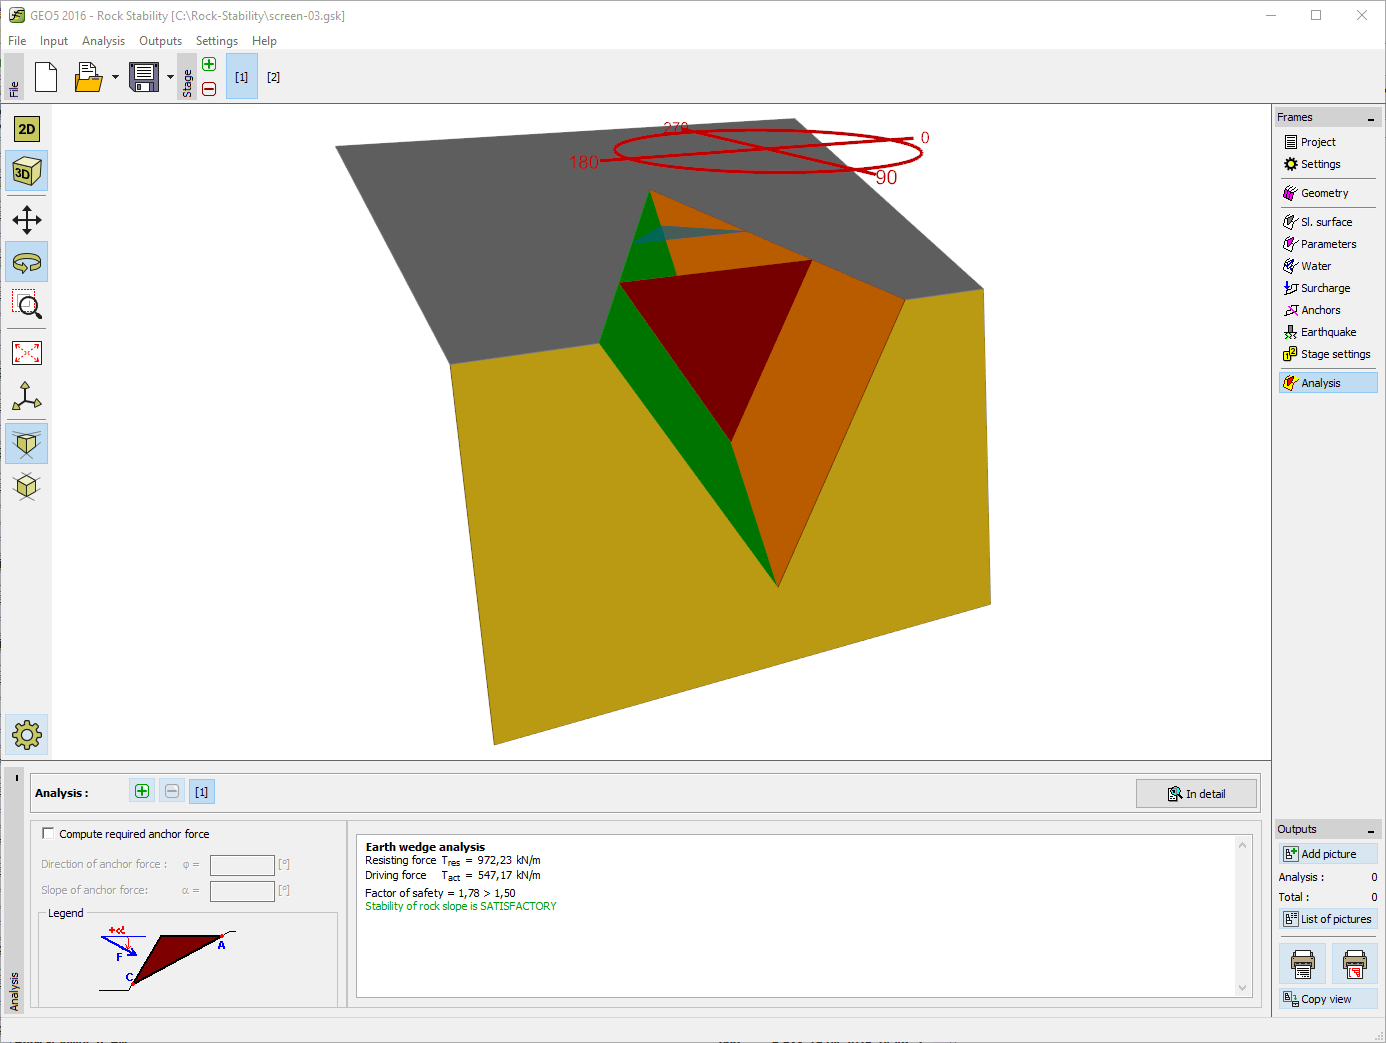The height and width of the screenshot is (1043, 1386).
Task: Click Add picture button
Action: point(1327,854)
